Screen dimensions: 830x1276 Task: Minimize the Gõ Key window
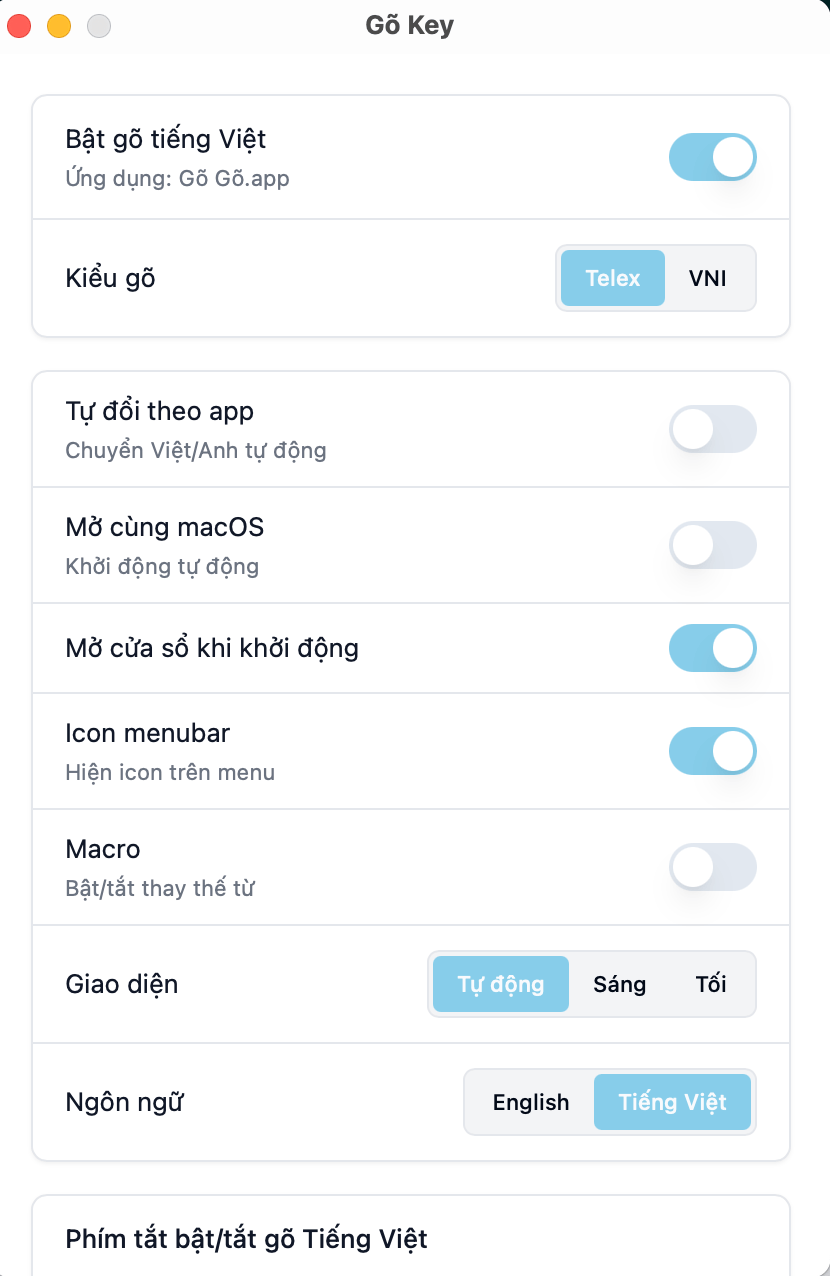click(x=58, y=26)
